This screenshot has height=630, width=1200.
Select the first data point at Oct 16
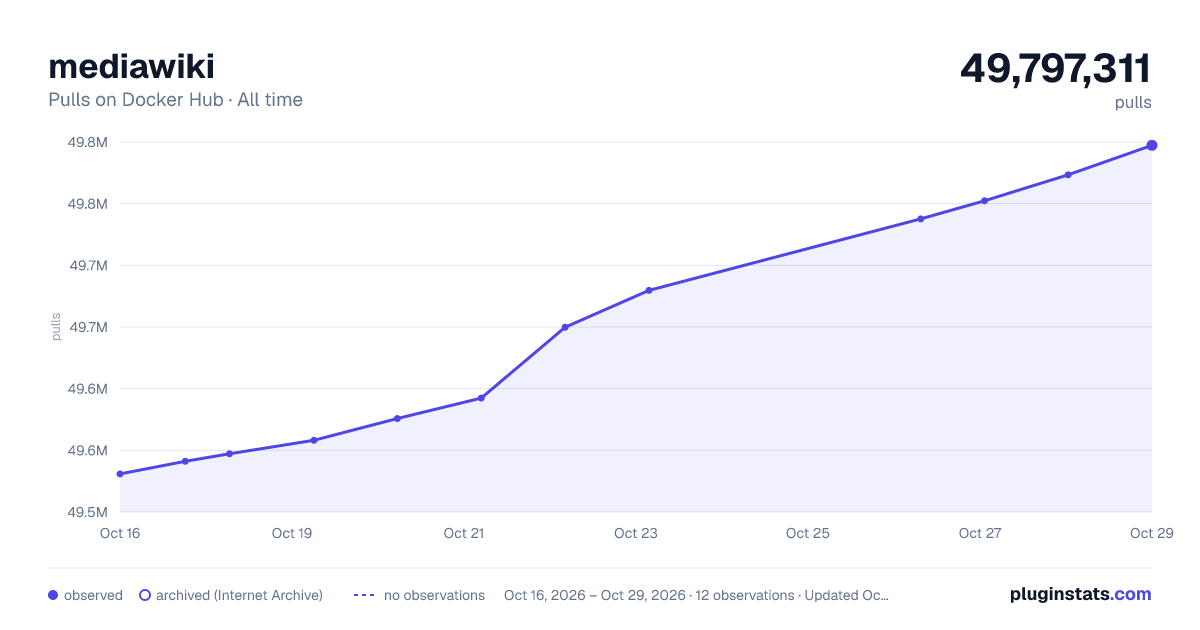tap(120, 474)
